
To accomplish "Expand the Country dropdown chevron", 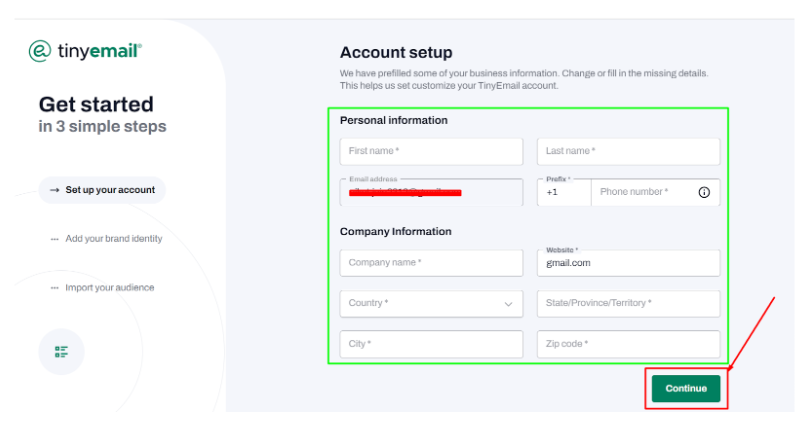I will pyautogui.click(x=508, y=304).
